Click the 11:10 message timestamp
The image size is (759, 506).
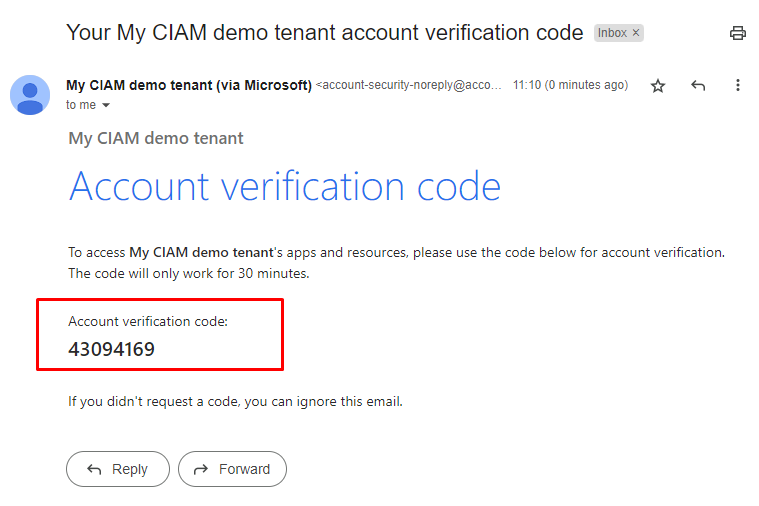click(x=570, y=86)
